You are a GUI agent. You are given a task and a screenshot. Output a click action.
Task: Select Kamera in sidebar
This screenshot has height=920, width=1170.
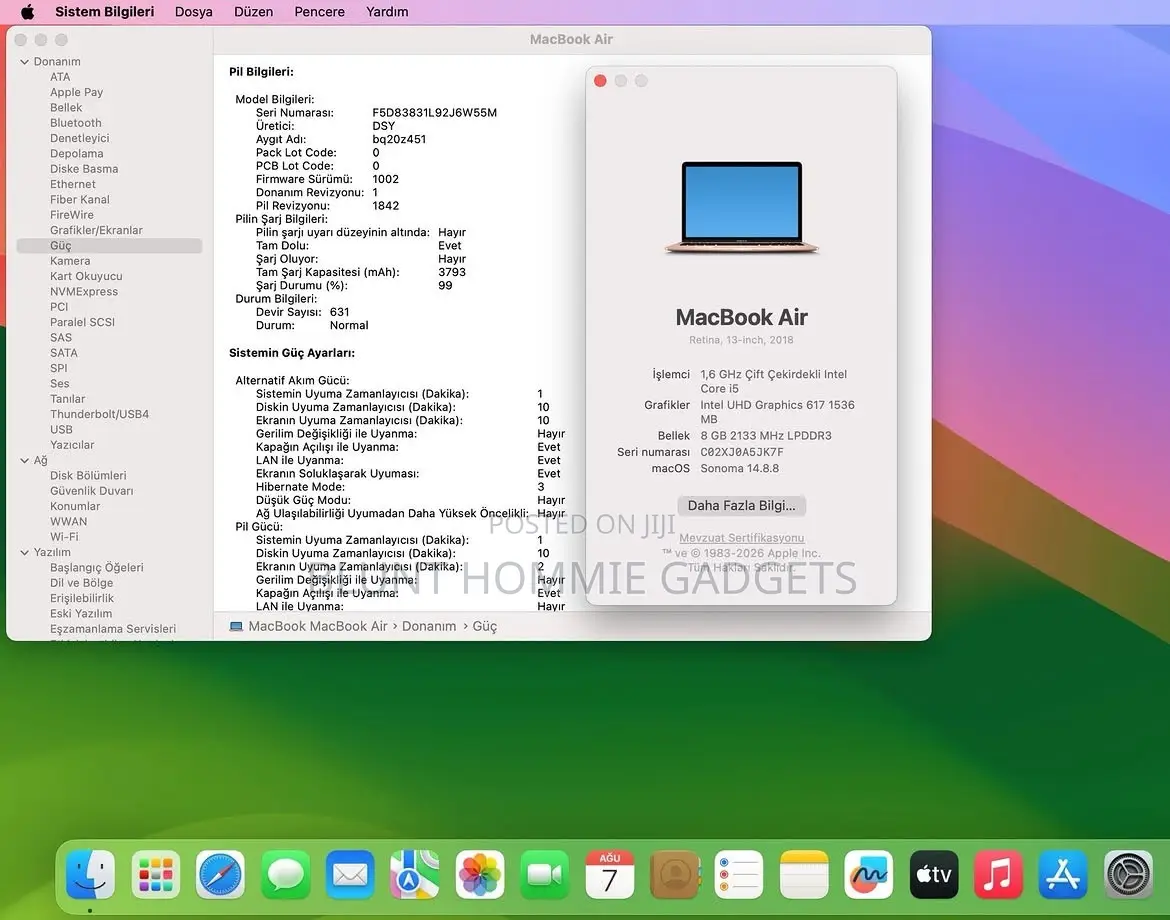point(69,261)
